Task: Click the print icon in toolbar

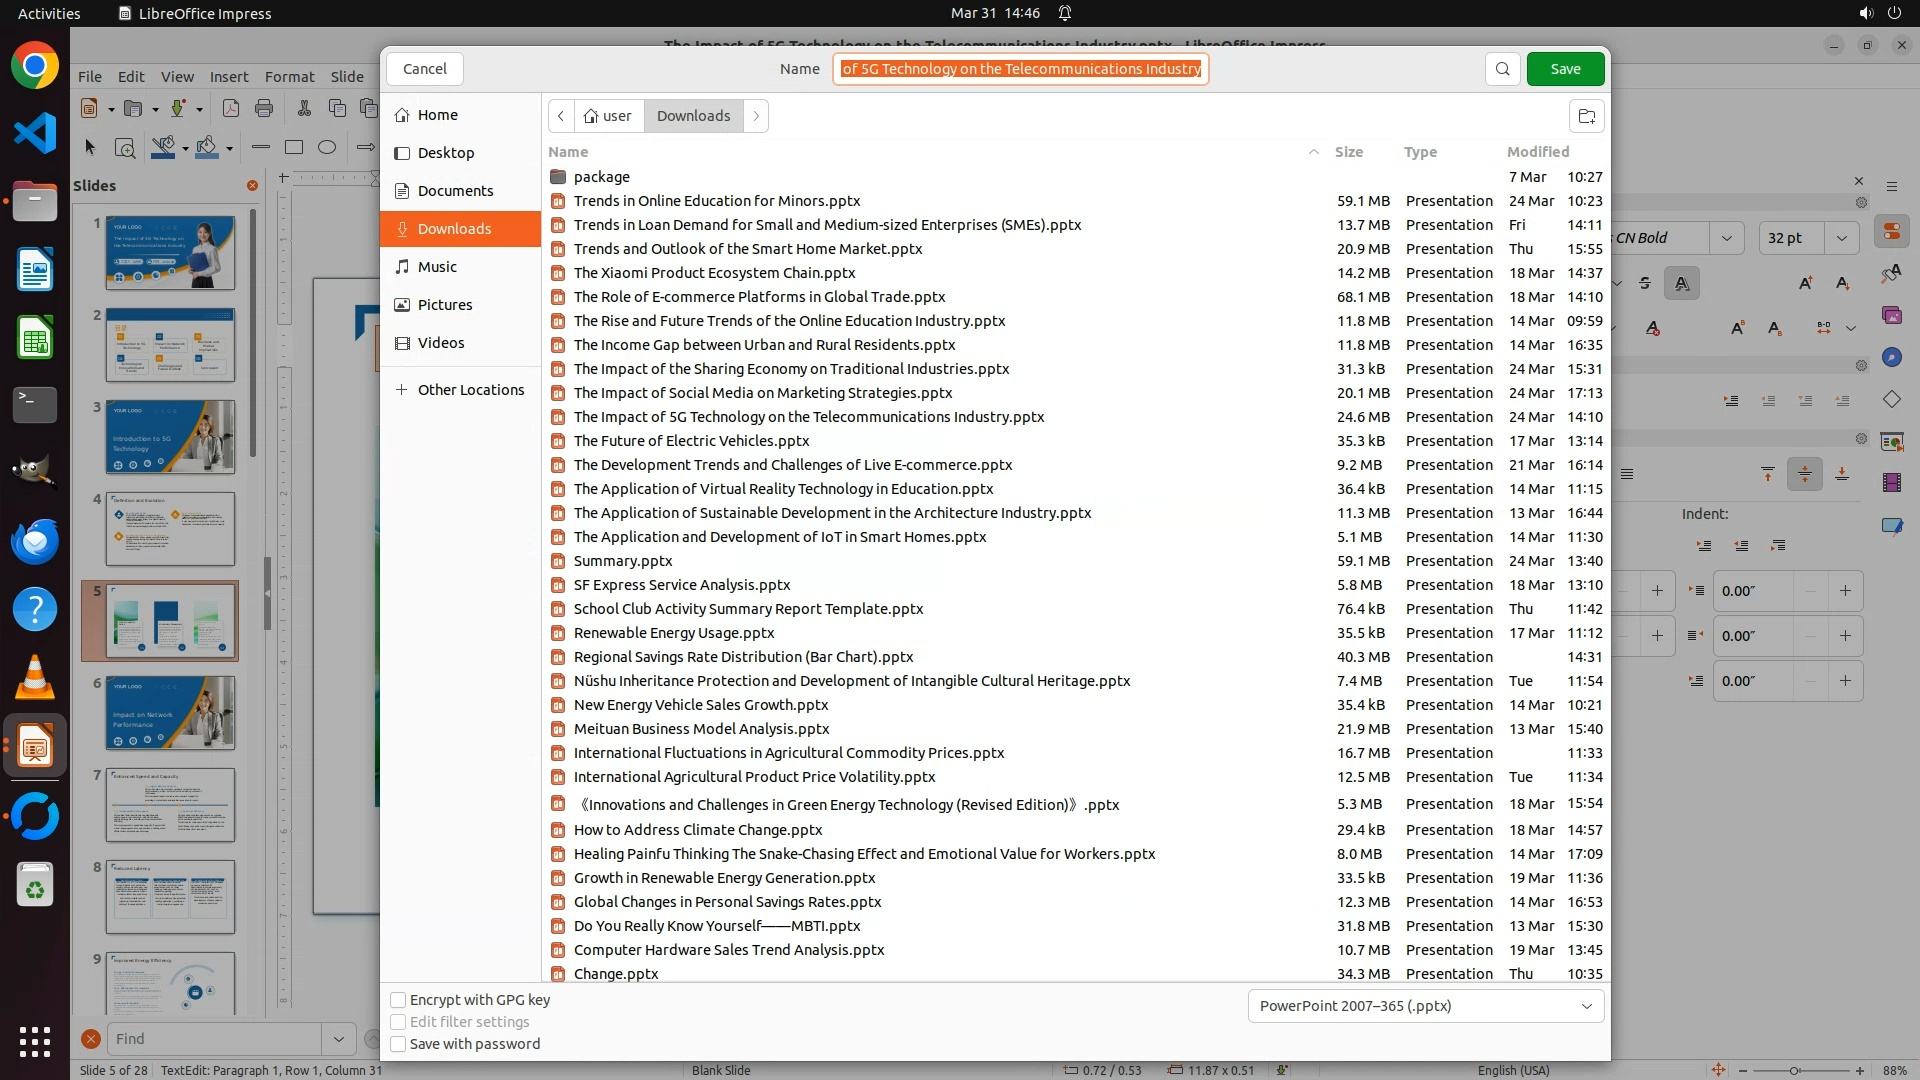Action: coord(264,108)
